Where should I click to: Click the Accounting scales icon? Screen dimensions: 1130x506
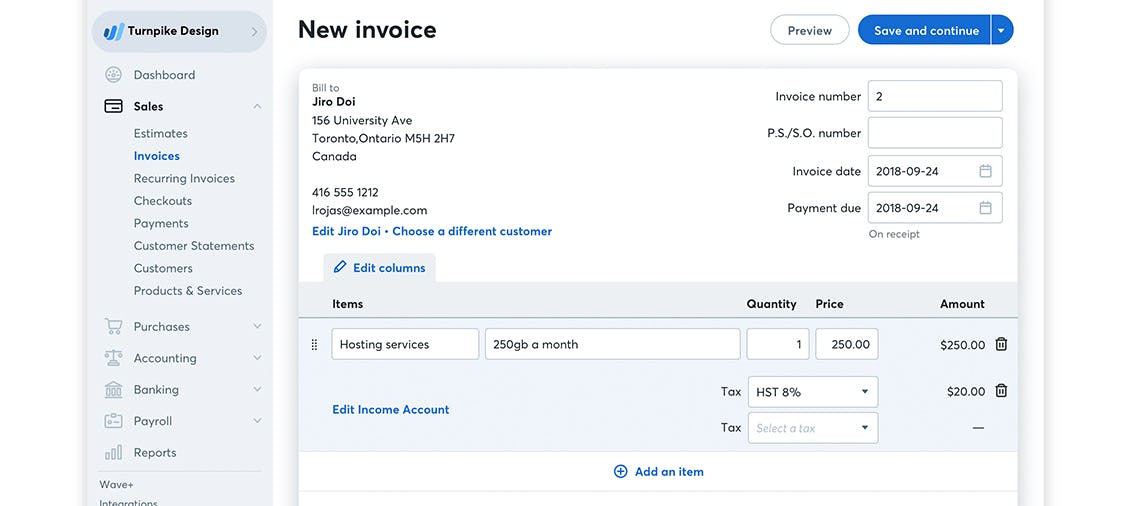113,358
